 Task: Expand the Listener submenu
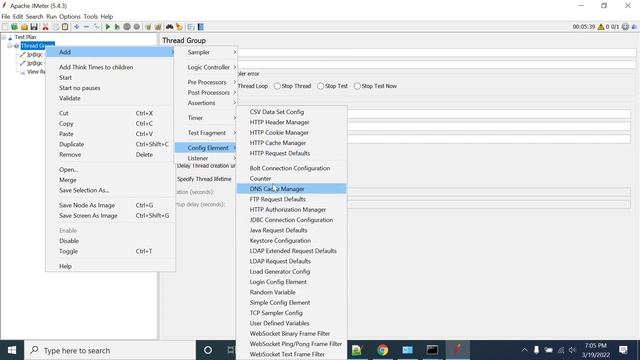[206, 158]
